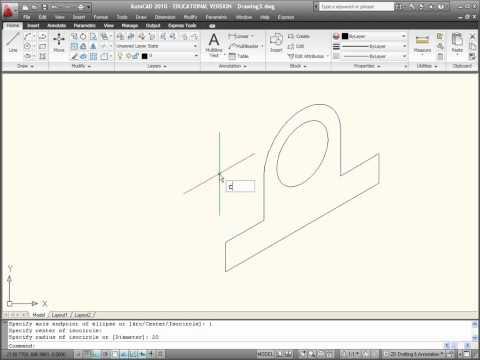Click the Paste icon in Clipboard panel
480x360 pixels.
pos(457,40)
